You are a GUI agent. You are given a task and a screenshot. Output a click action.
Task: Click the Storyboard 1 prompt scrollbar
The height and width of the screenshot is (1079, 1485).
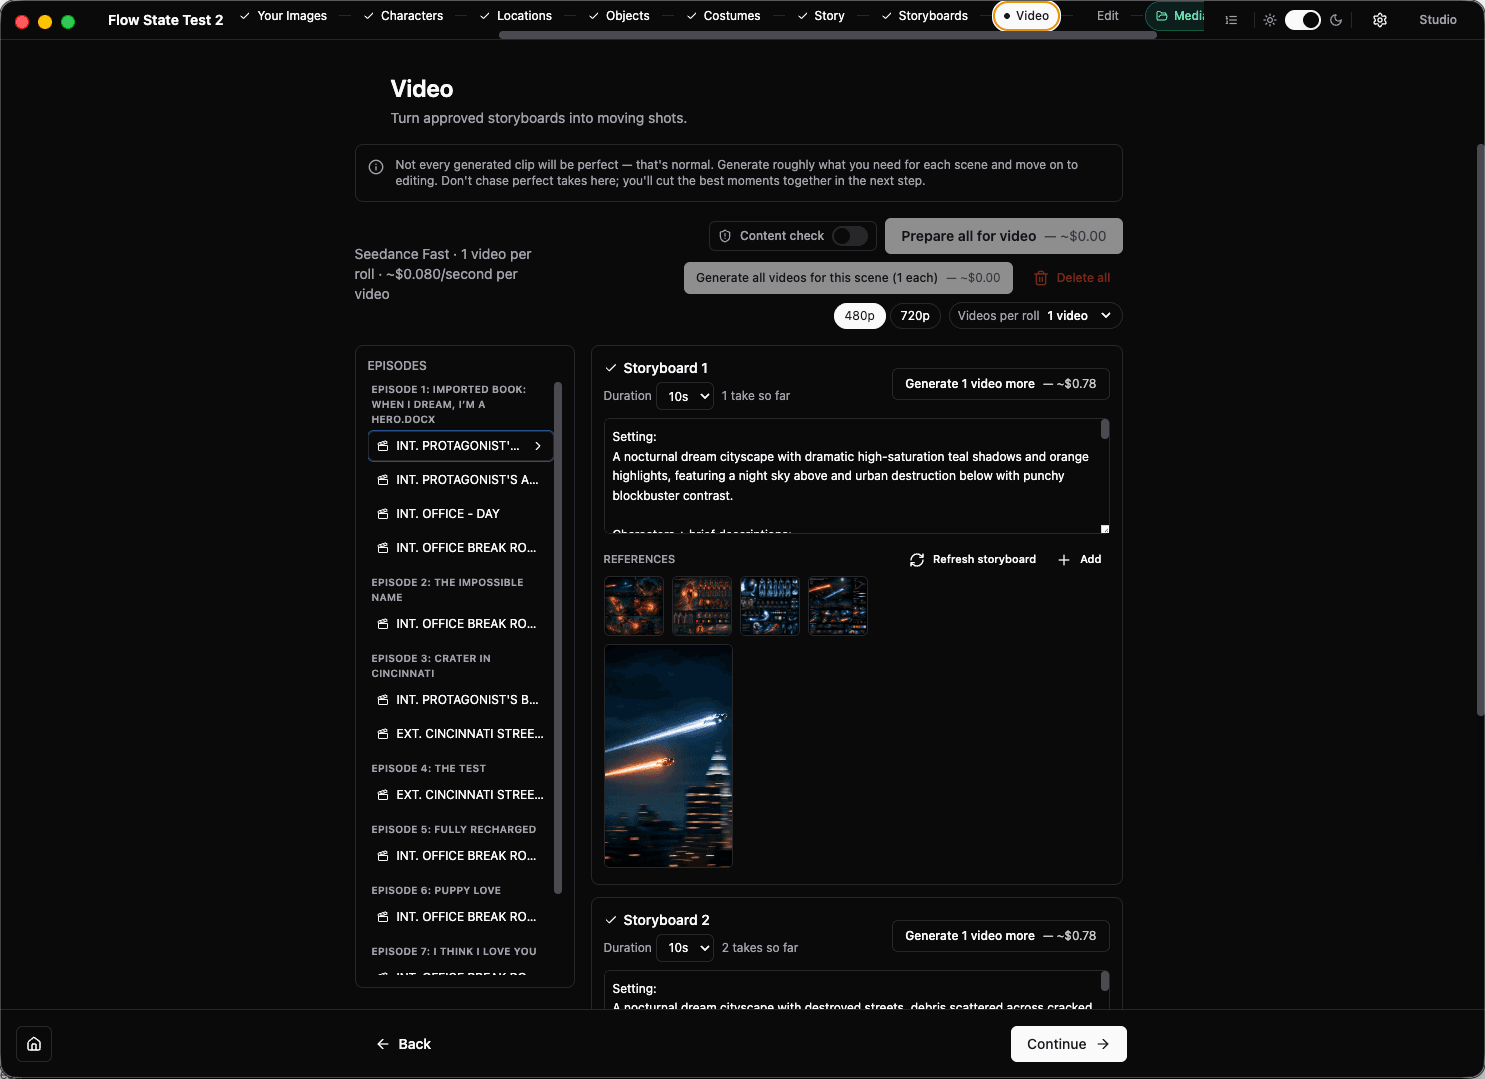(x=1105, y=429)
